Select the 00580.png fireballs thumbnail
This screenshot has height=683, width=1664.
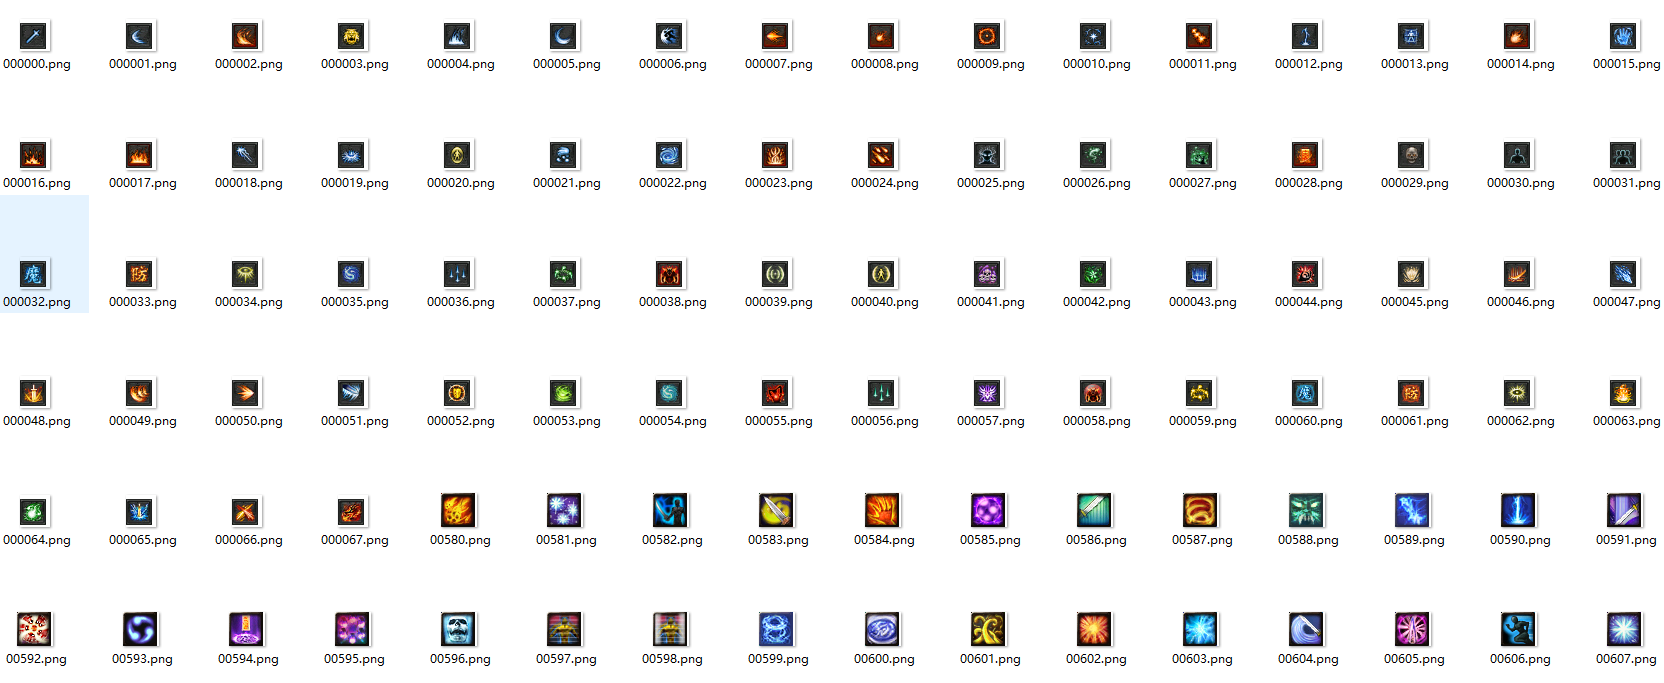[458, 511]
